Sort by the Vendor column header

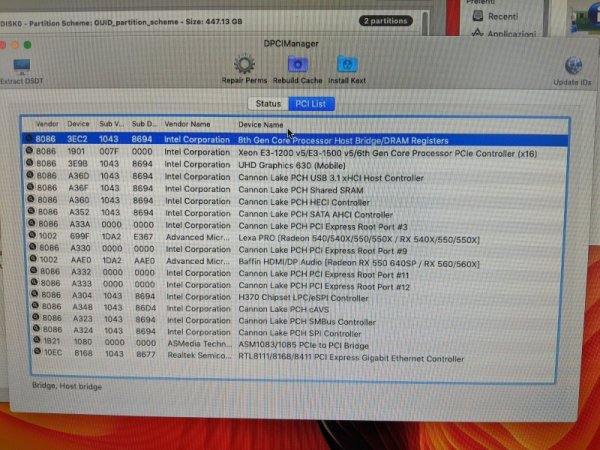(x=47, y=124)
